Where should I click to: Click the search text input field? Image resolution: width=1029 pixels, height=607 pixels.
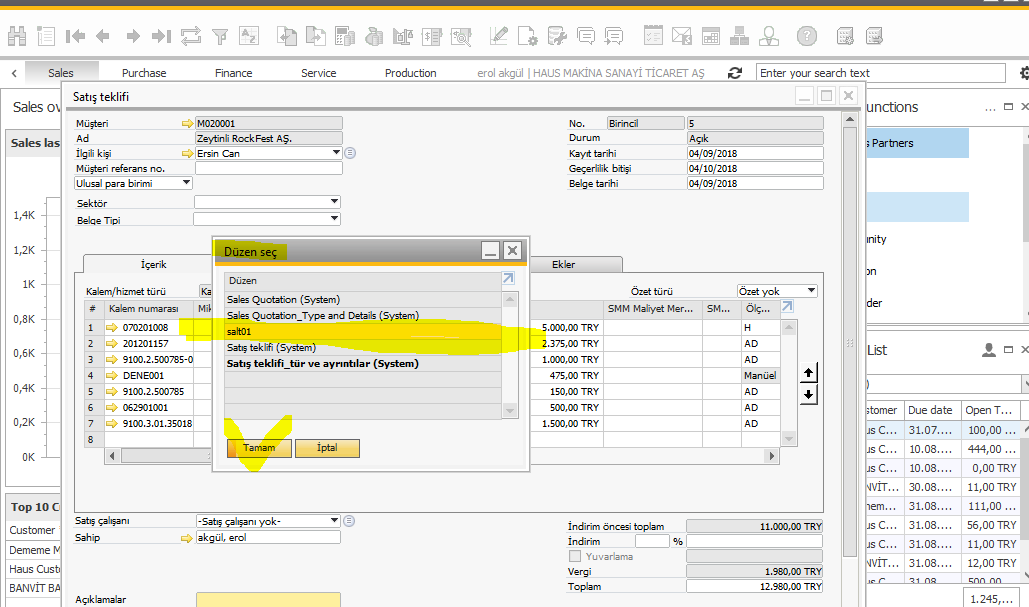click(x=880, y=73)
